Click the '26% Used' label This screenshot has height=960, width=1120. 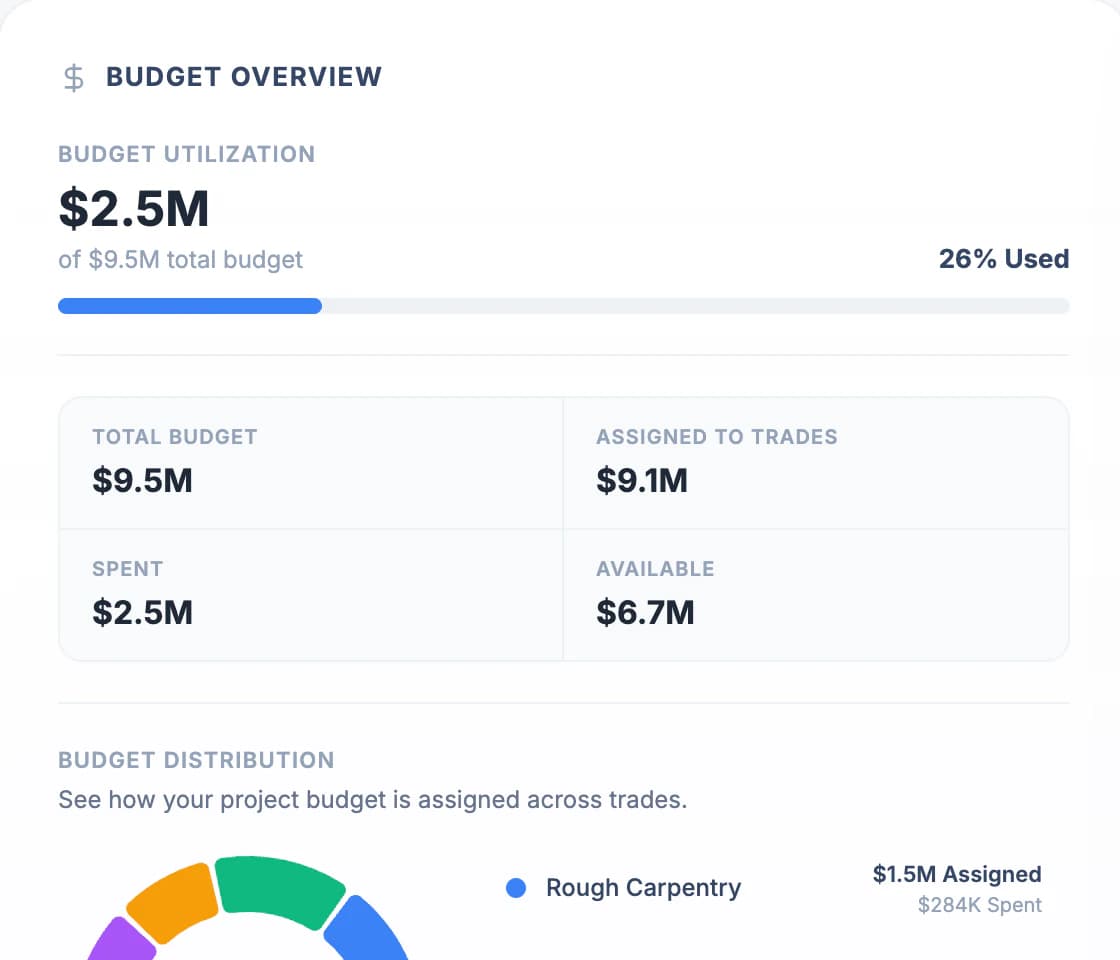pyautogui.click(x=1004, y=259)
